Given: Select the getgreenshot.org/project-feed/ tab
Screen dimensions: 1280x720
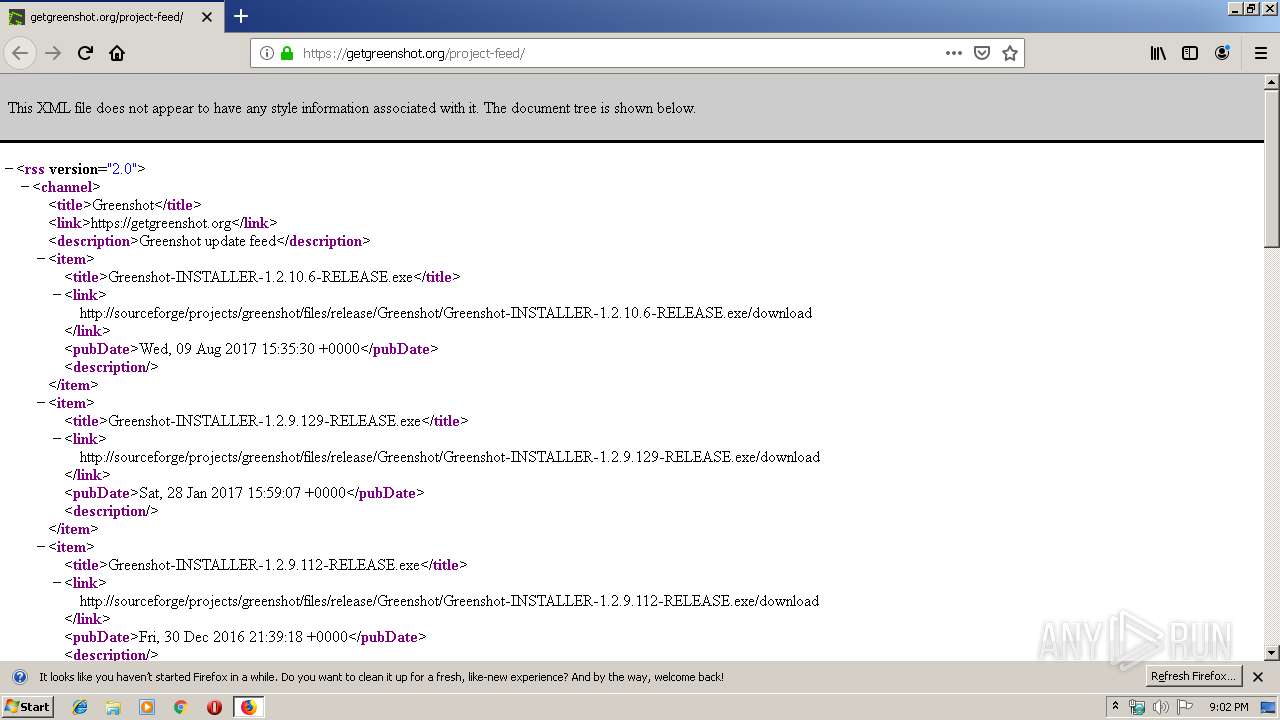Looking at the screenshot, I should pos(113,17).
